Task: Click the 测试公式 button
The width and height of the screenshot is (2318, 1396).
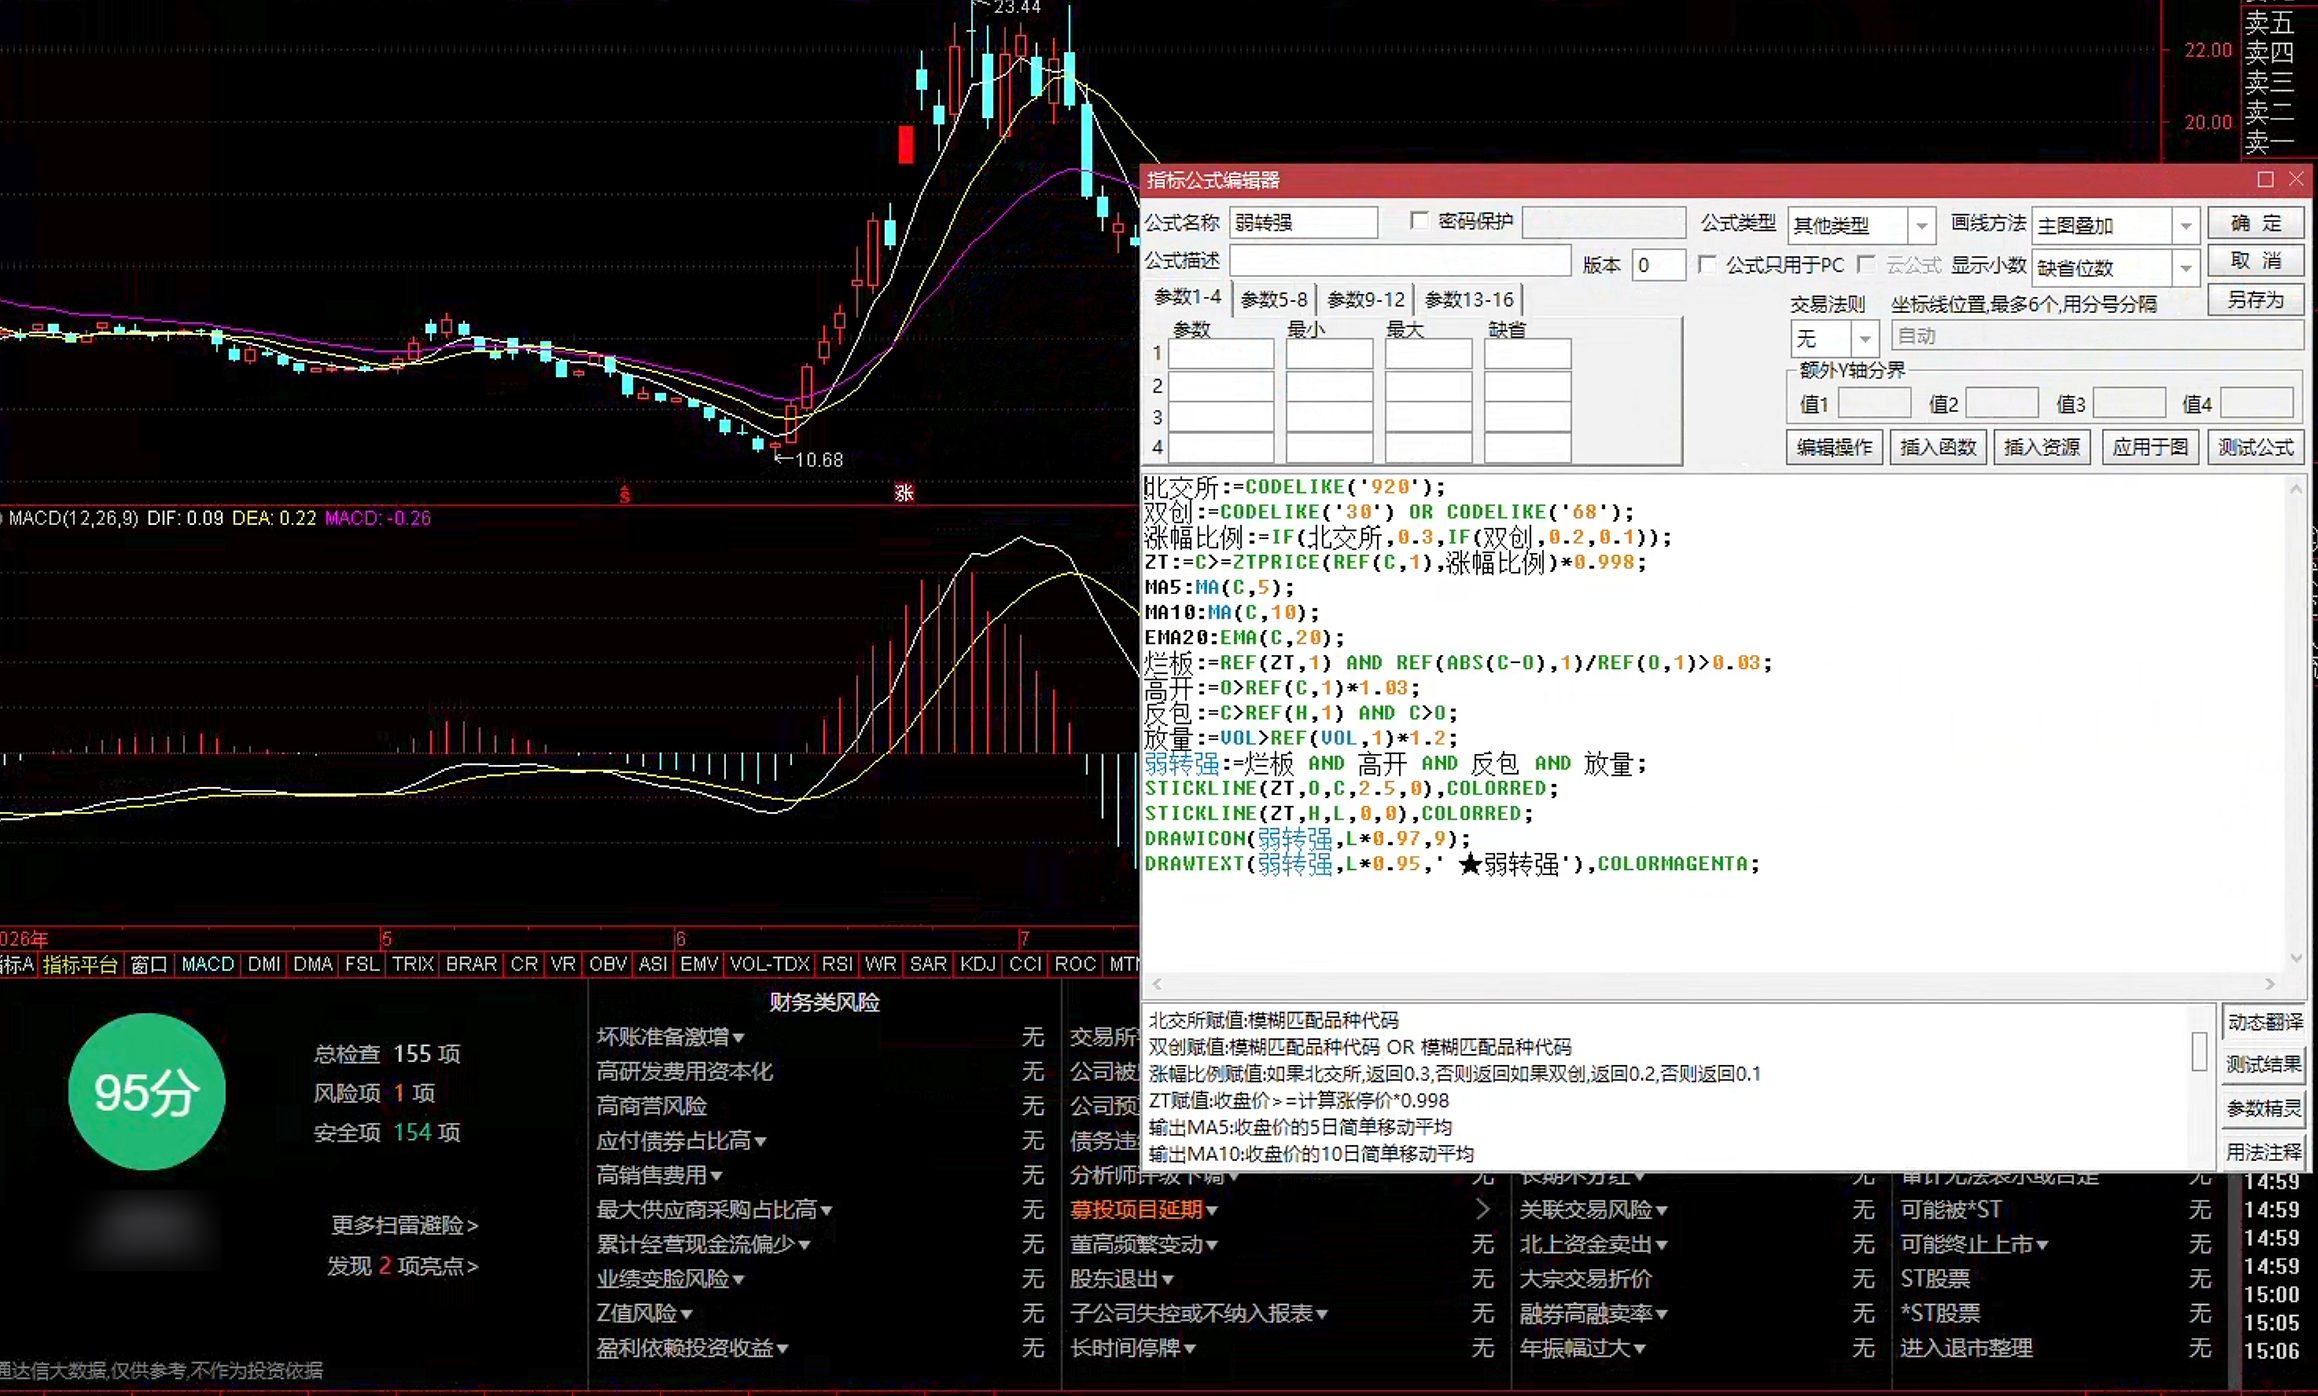Action: coord(2256,447)
